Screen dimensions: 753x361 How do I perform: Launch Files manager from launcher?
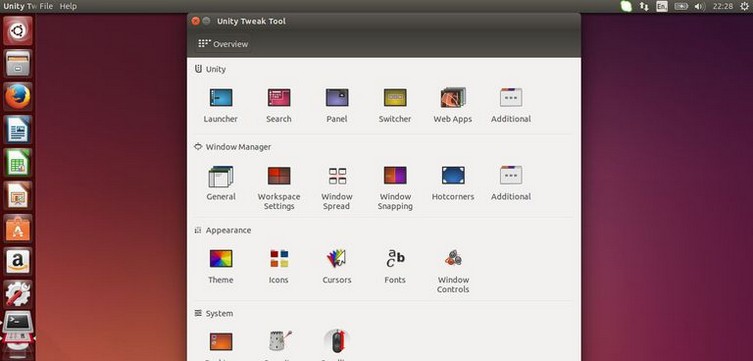coord(18,64)
